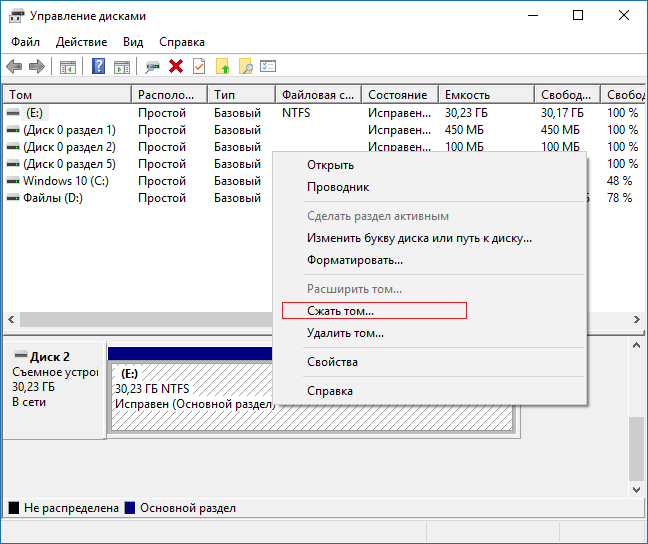The height and width of the screenshot is (544, 648).
Task: Click the black Не распределена legend swatch
Action: (x=14, y=508)
